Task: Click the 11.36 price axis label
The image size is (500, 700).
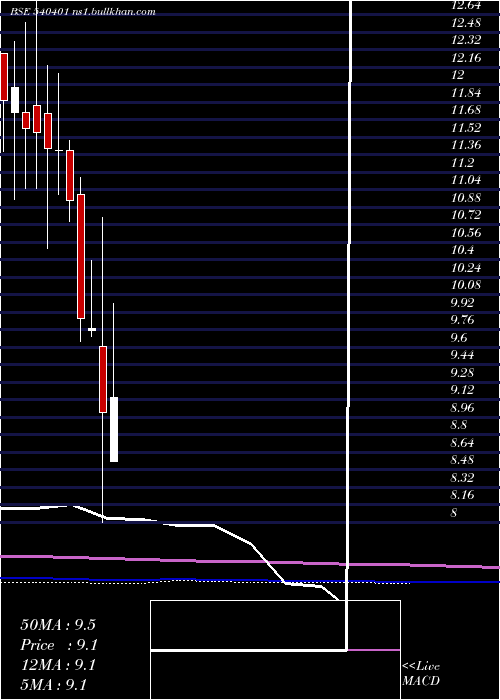Action: pyautogui.click(x=467, y=145)
